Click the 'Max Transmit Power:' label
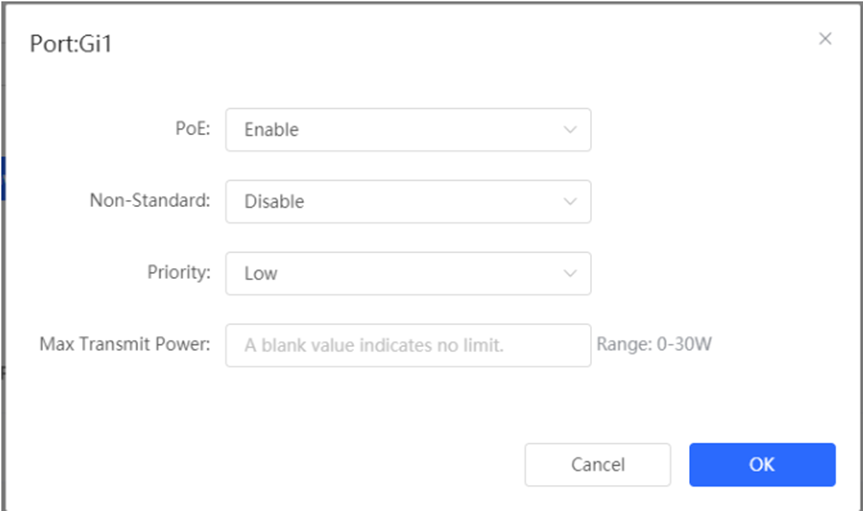Screen dimensions: 863x511 pyautogui.click(x=125, y=344)
